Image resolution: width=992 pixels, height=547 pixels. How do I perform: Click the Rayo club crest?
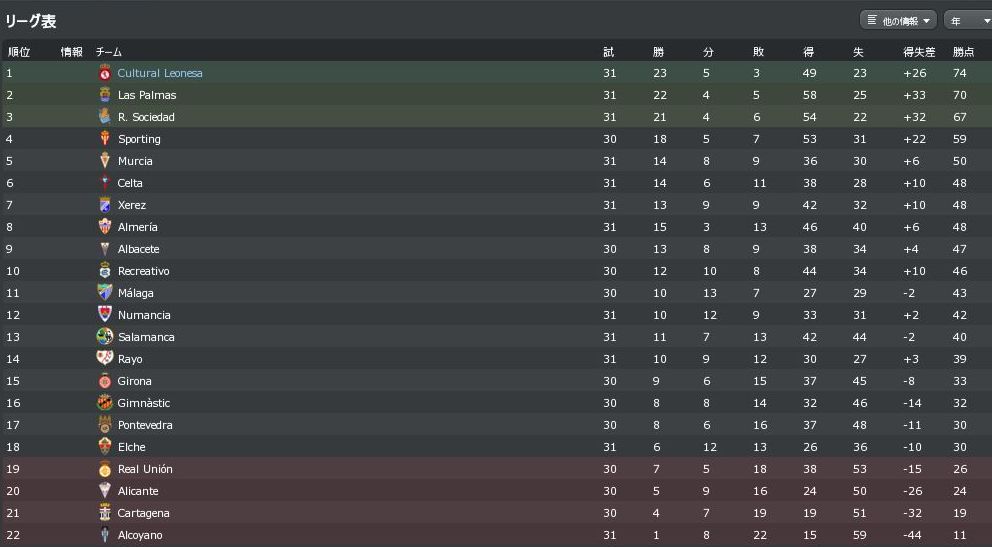pos(105,359)
